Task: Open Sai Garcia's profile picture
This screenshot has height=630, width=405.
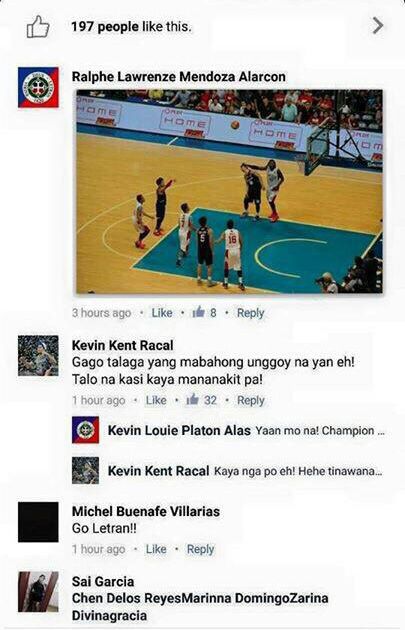Action: tap(38, 592)
